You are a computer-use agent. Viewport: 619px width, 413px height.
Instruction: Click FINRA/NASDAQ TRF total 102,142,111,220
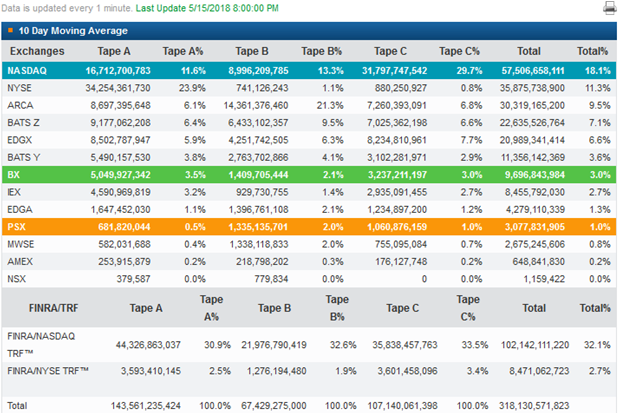point(535,345)
